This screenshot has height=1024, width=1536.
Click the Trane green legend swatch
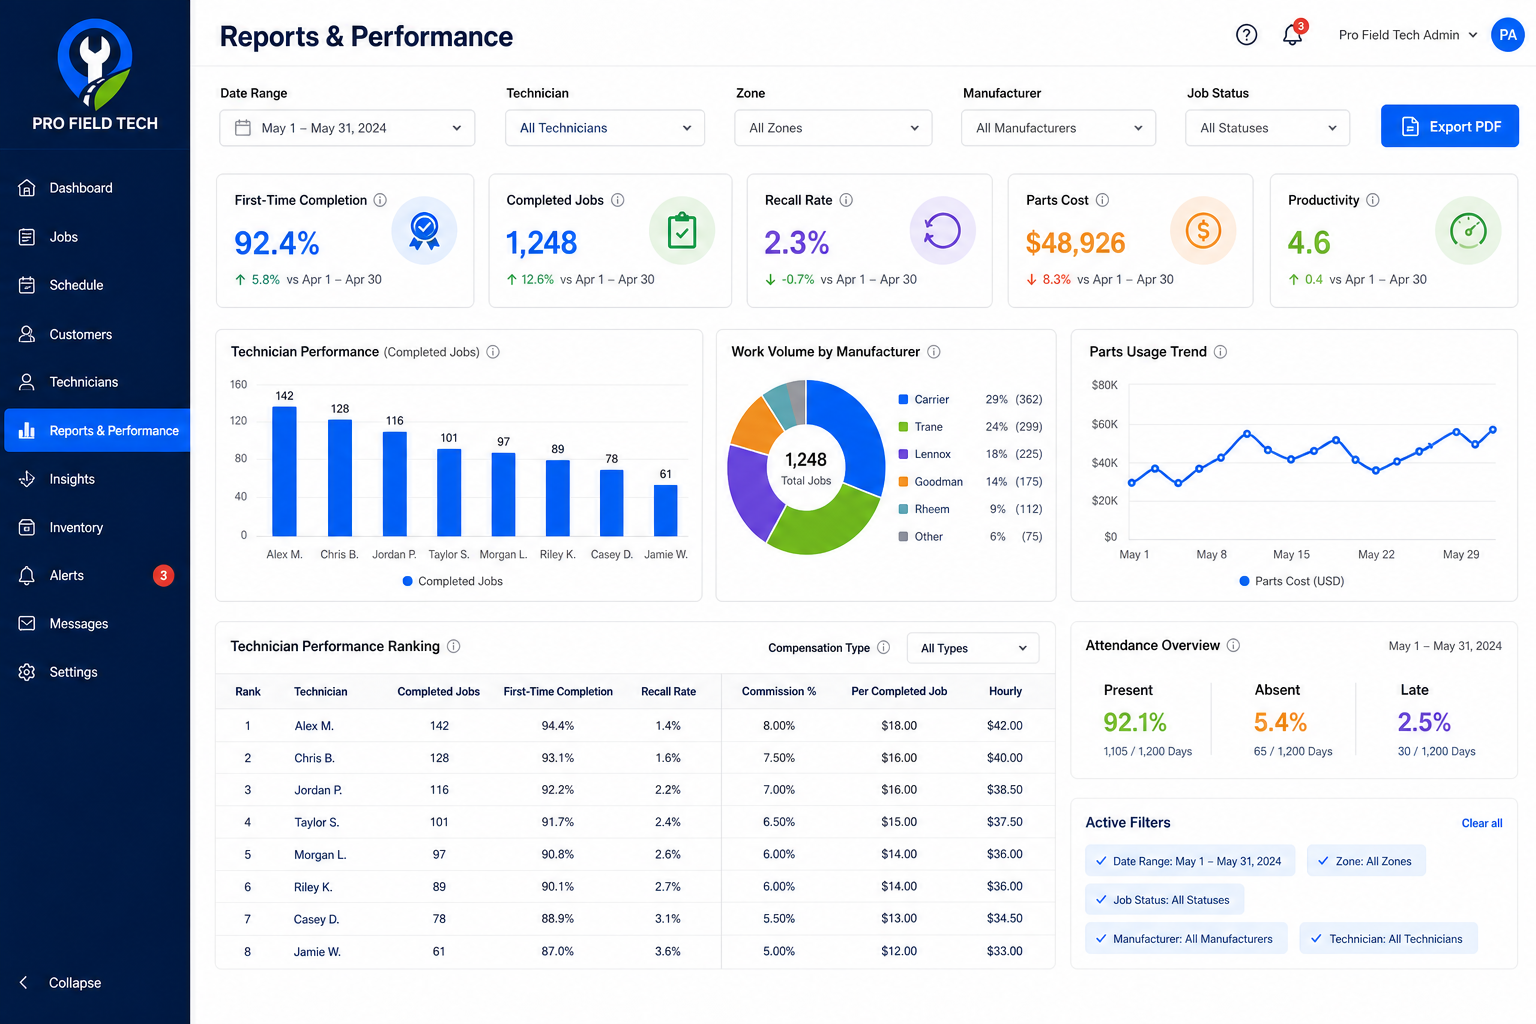click(903, 427)
